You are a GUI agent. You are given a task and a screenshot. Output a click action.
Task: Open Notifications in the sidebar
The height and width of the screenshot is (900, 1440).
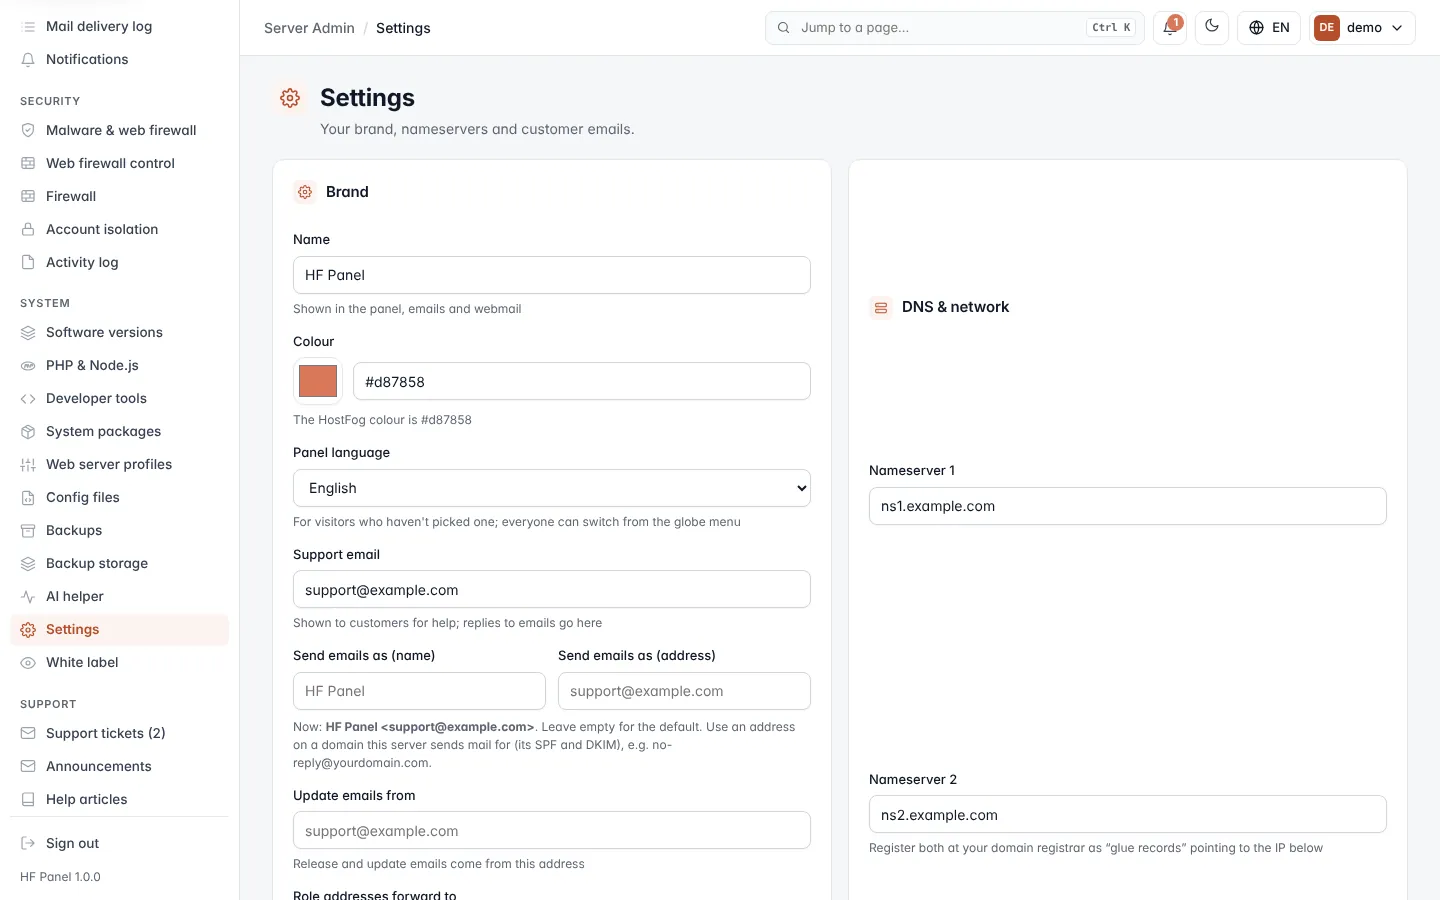(x=119, y=59)
